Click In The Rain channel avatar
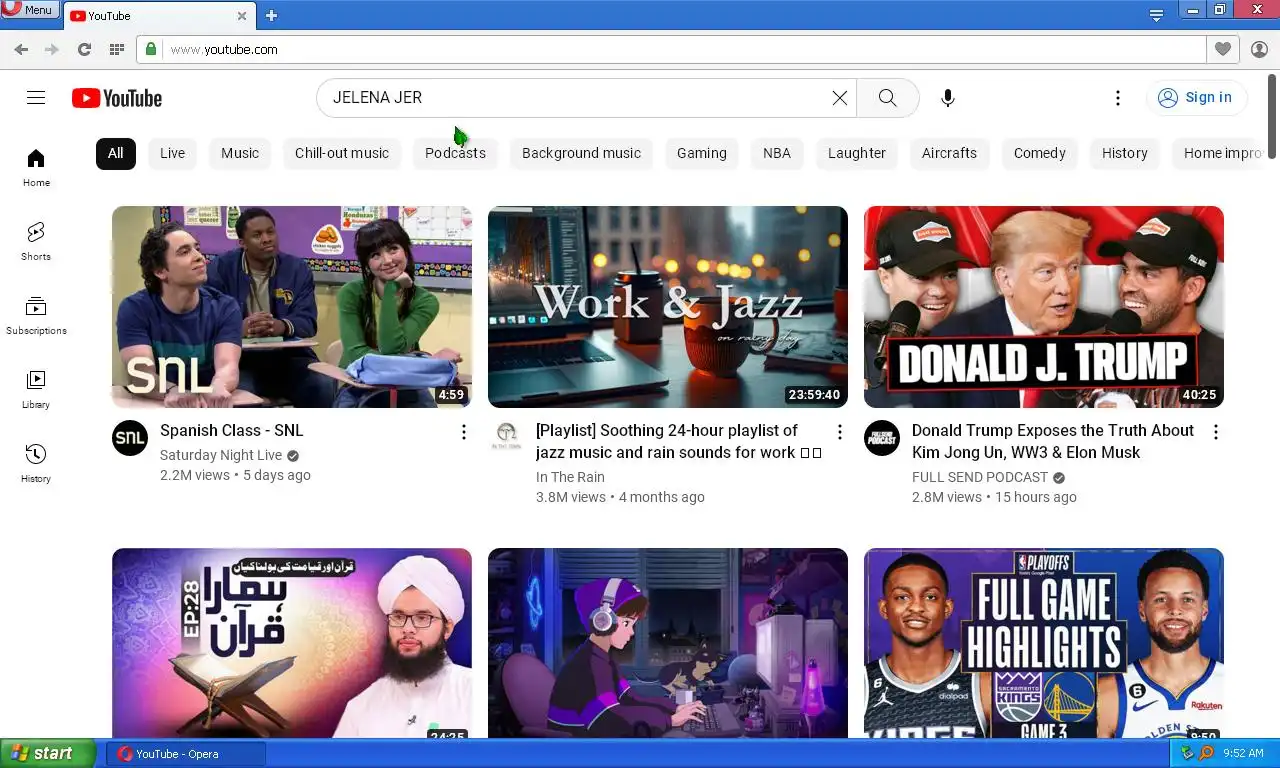Image resolution: width=1280 pixels, height=768 pixels. (506, 438)
